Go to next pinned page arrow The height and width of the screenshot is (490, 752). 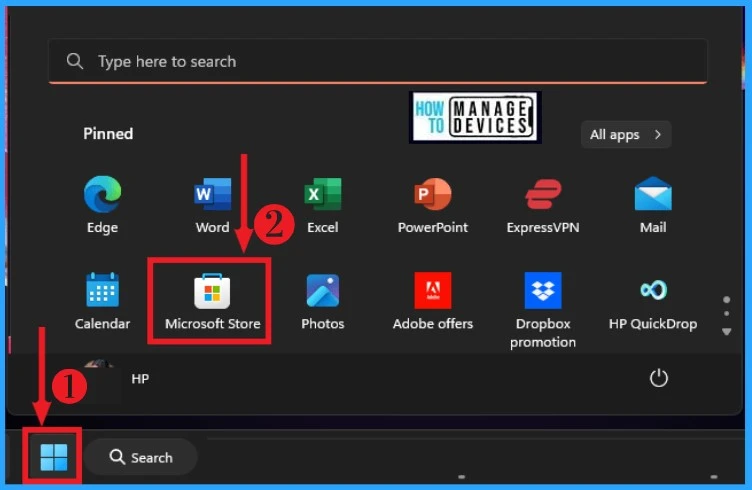727,332
